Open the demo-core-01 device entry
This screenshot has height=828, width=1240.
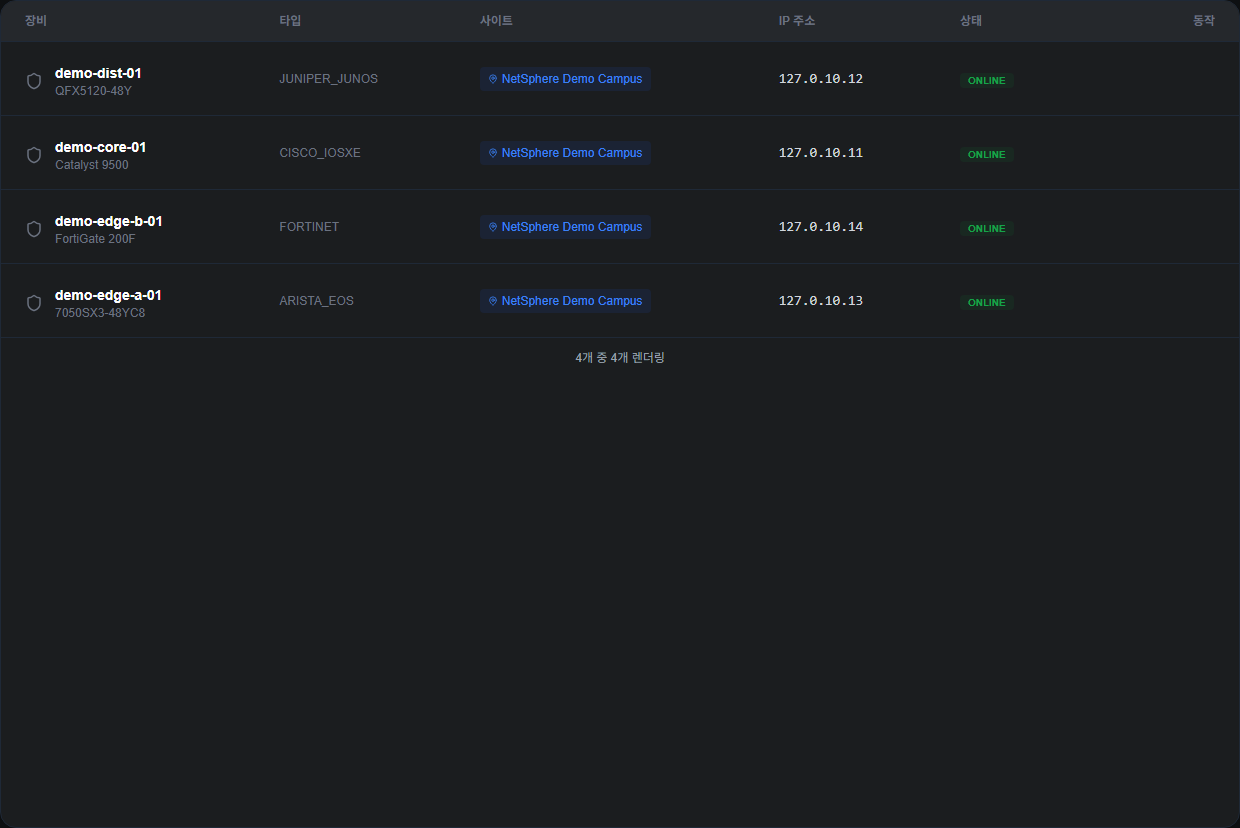[x=100, y=147]
